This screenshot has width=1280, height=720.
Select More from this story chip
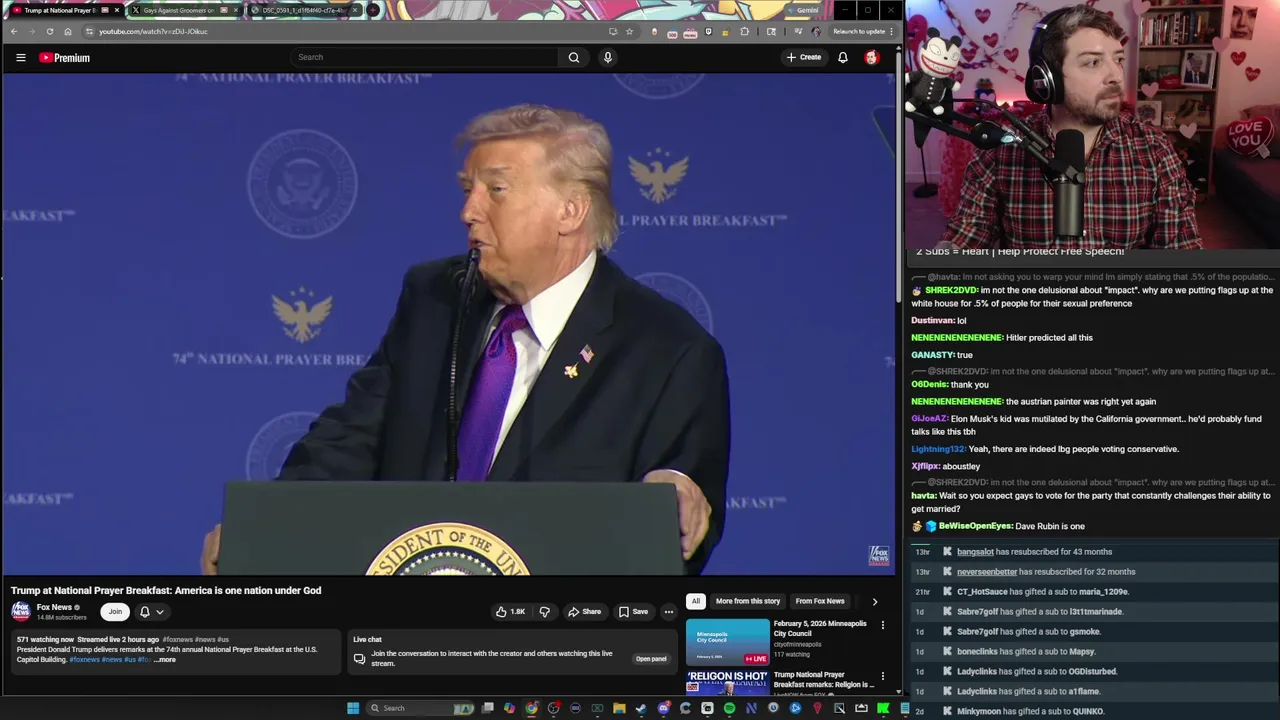748,601
